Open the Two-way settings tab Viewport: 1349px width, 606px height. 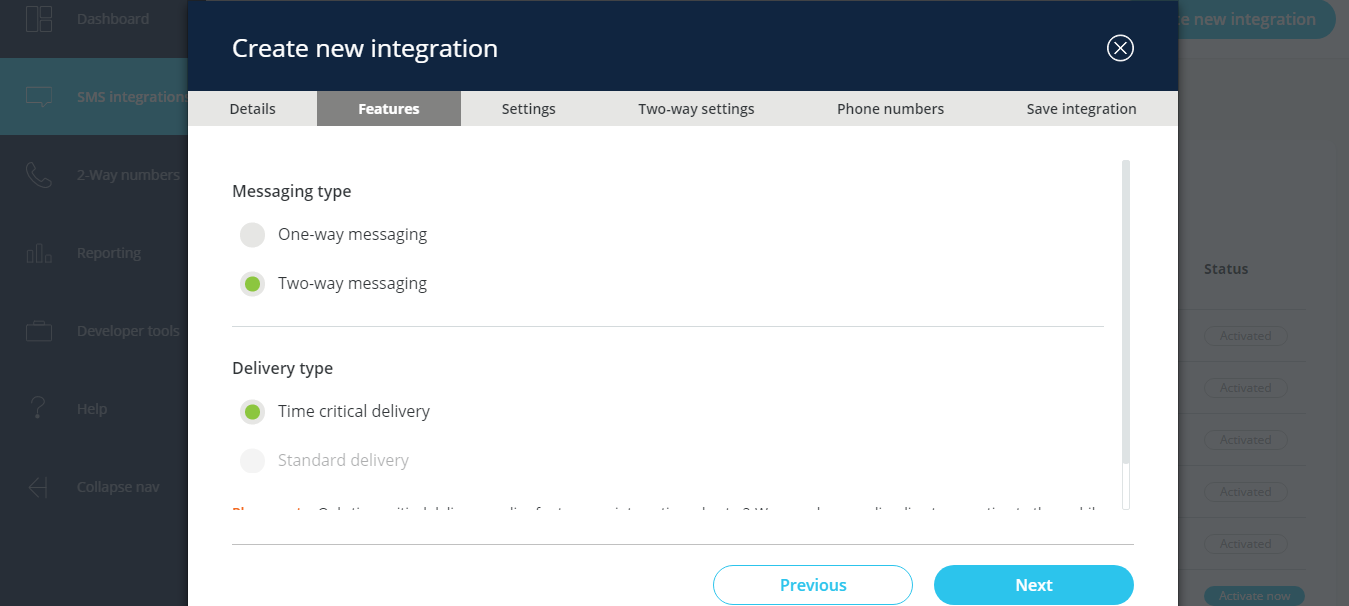(x=696, y=109)
